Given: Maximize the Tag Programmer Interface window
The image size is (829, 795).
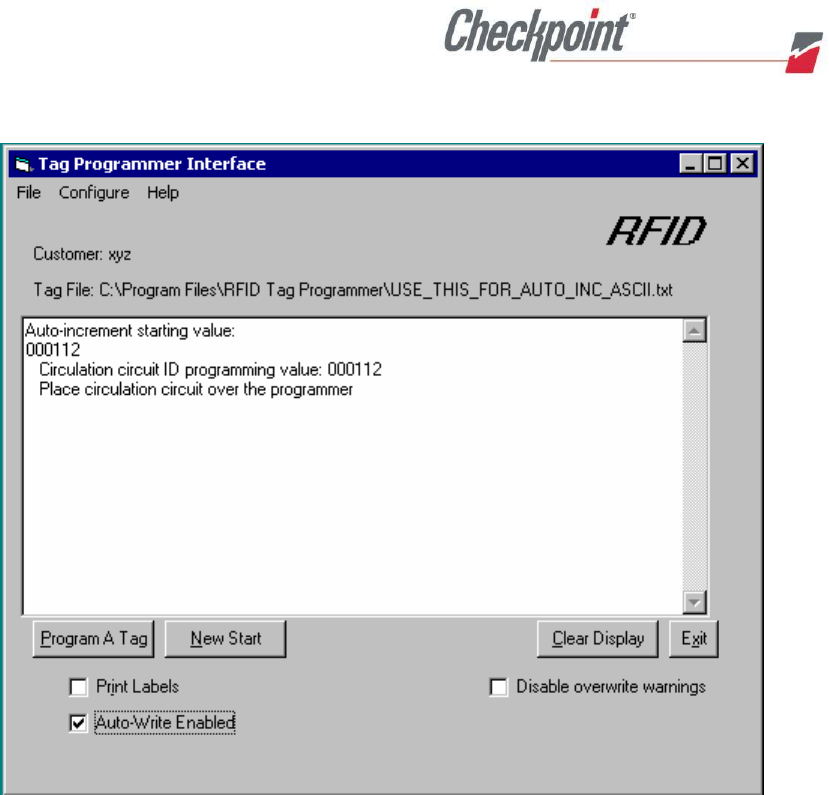Looking at the screenshot, I should [x=715, y=163].
